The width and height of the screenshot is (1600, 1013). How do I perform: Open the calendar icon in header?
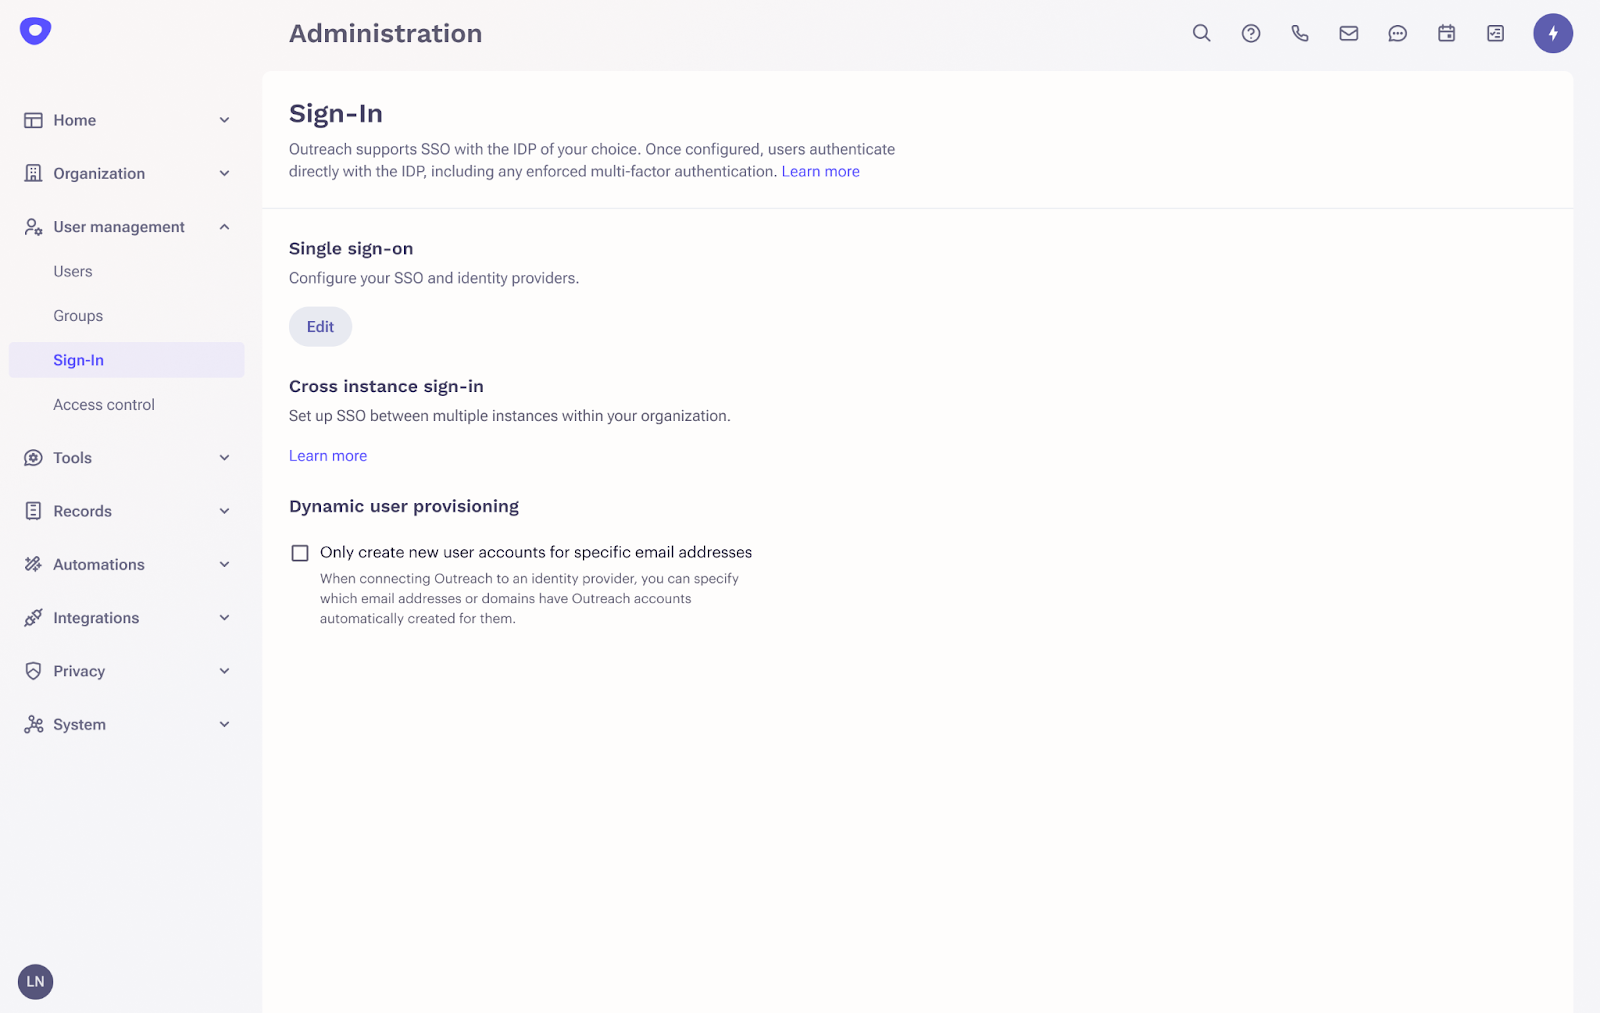(1446, 33)
